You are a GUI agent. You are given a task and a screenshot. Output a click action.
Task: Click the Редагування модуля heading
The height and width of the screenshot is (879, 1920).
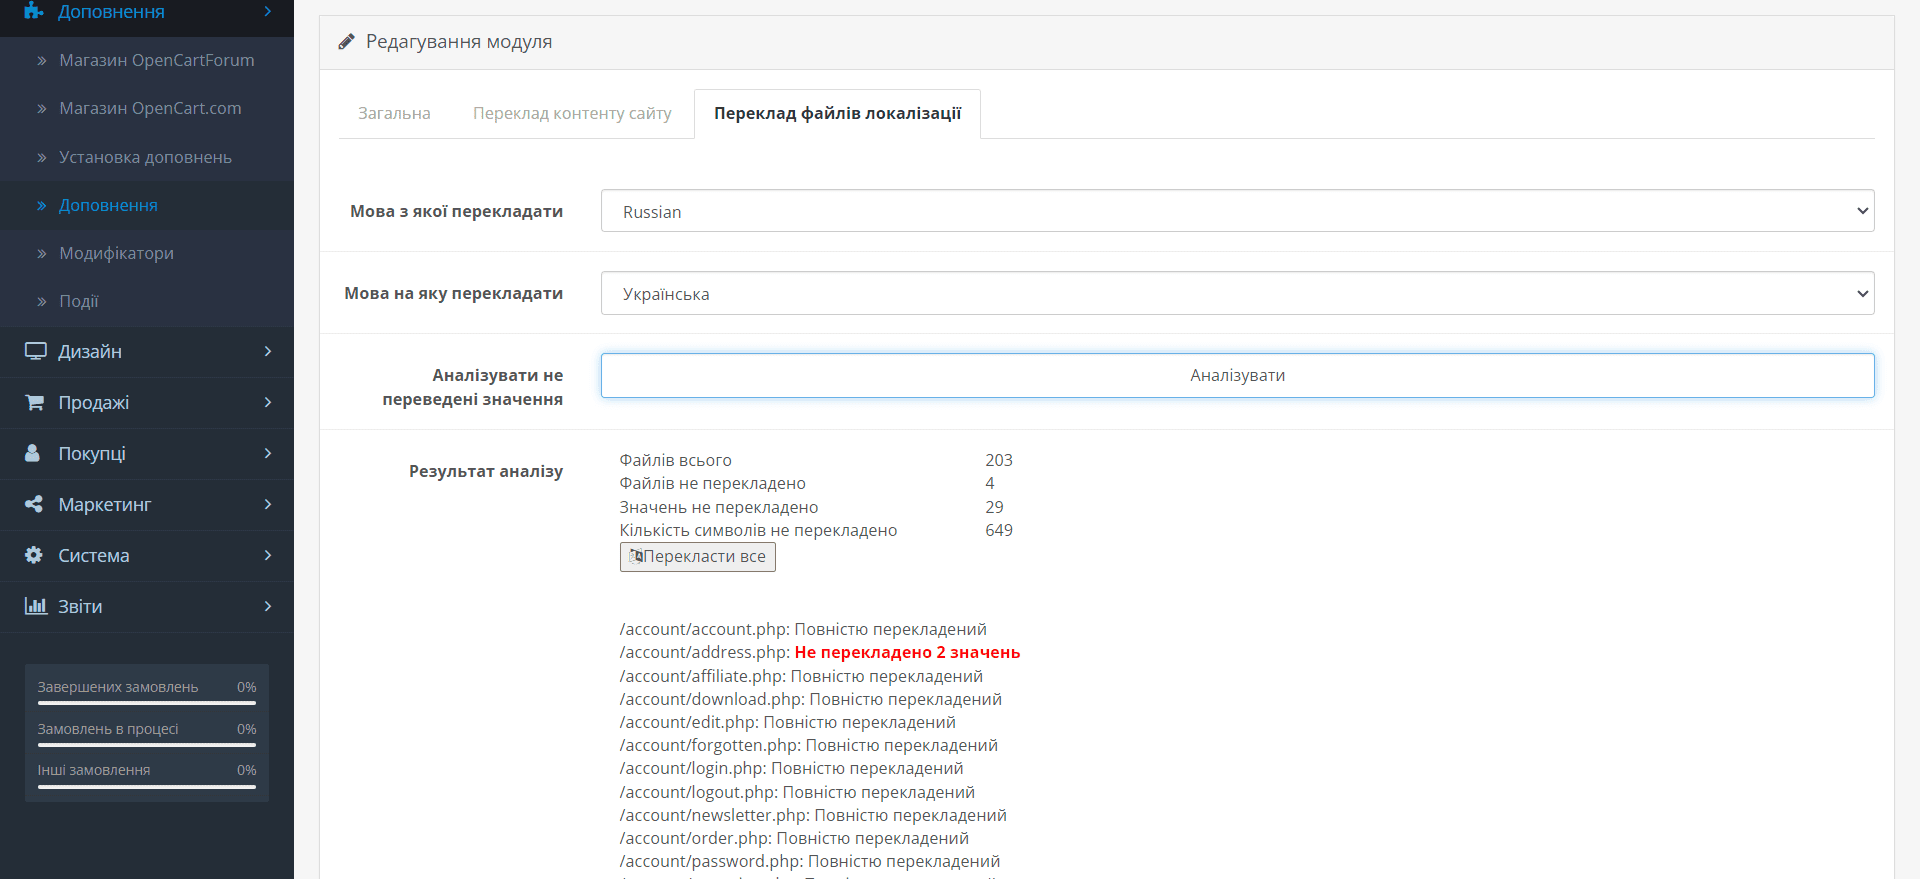[x=459, y=42]
